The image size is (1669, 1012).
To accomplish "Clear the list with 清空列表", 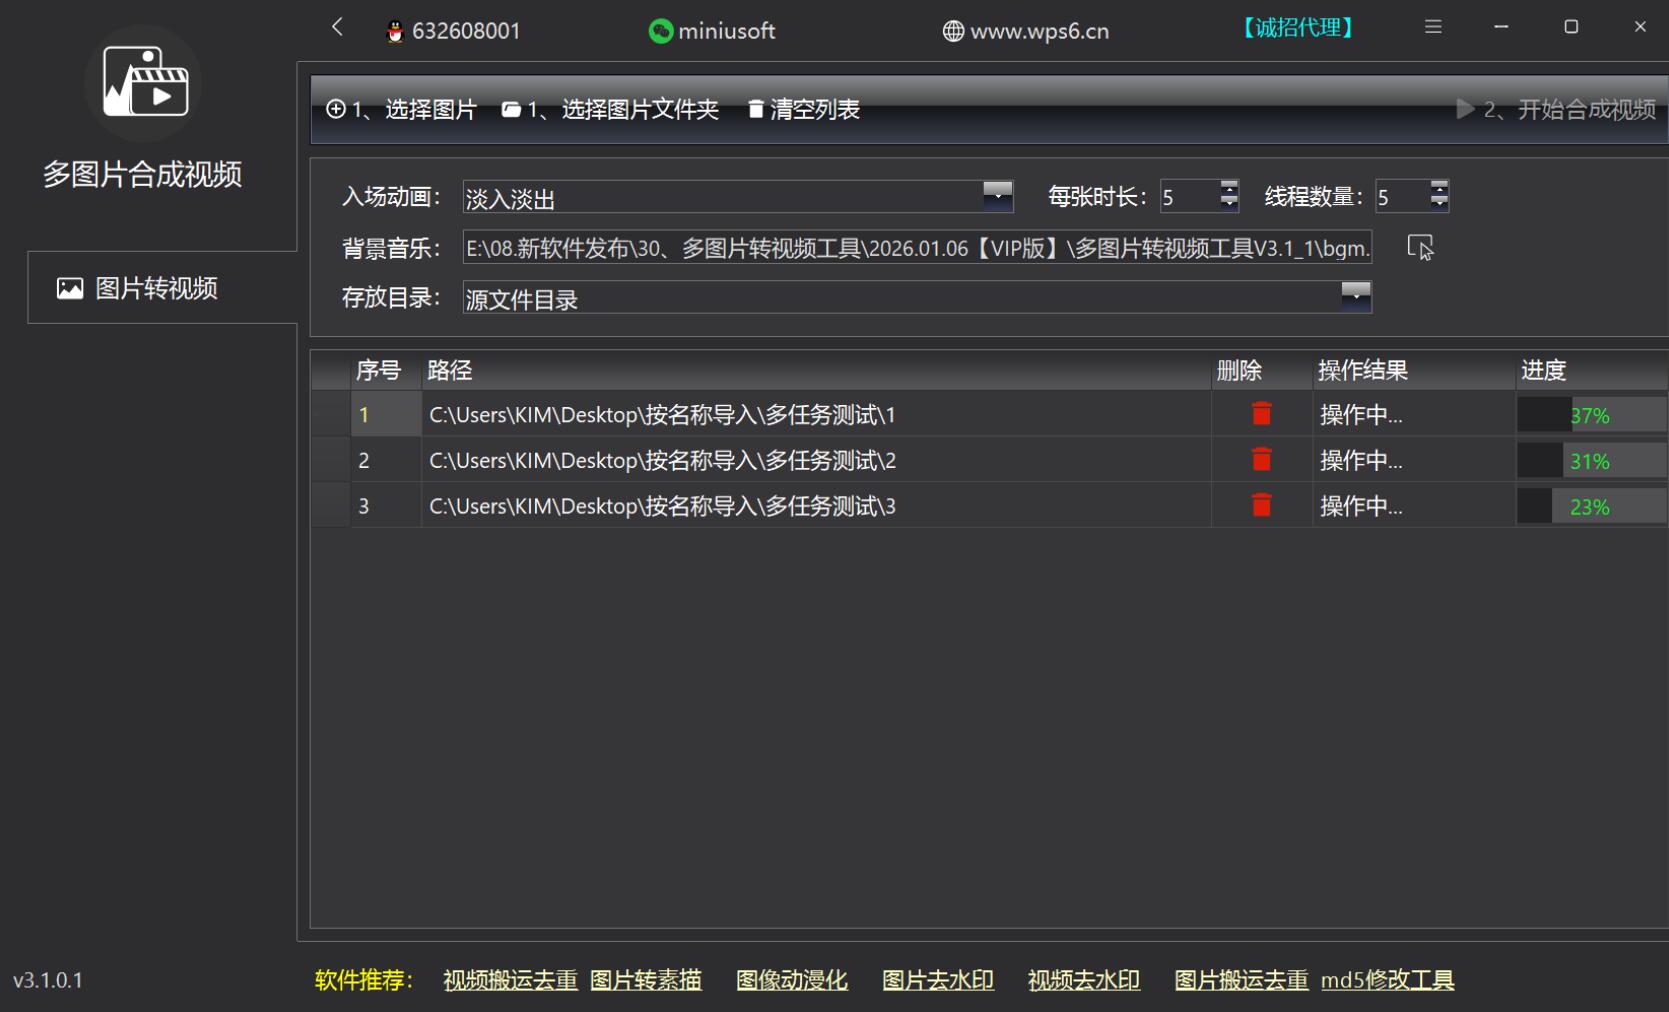I will [x=804, y=109].
